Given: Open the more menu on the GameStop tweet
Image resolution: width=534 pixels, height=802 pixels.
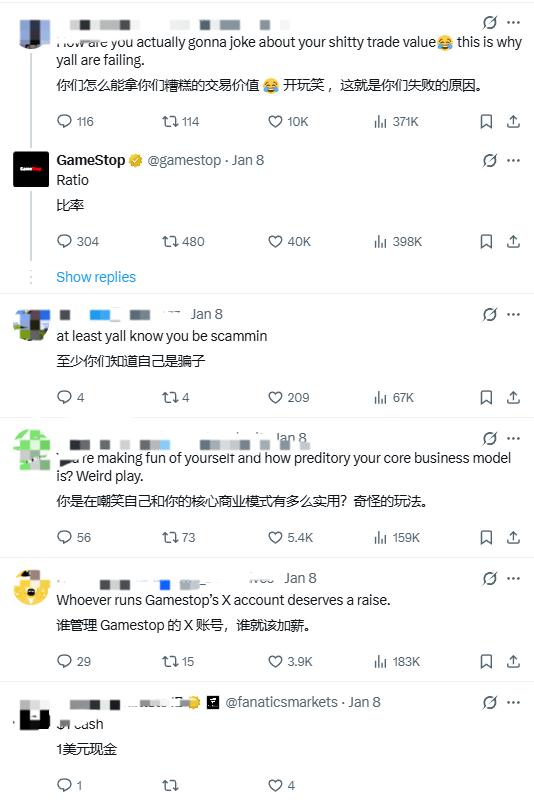Looking at the screenshot, I should 514,161.
